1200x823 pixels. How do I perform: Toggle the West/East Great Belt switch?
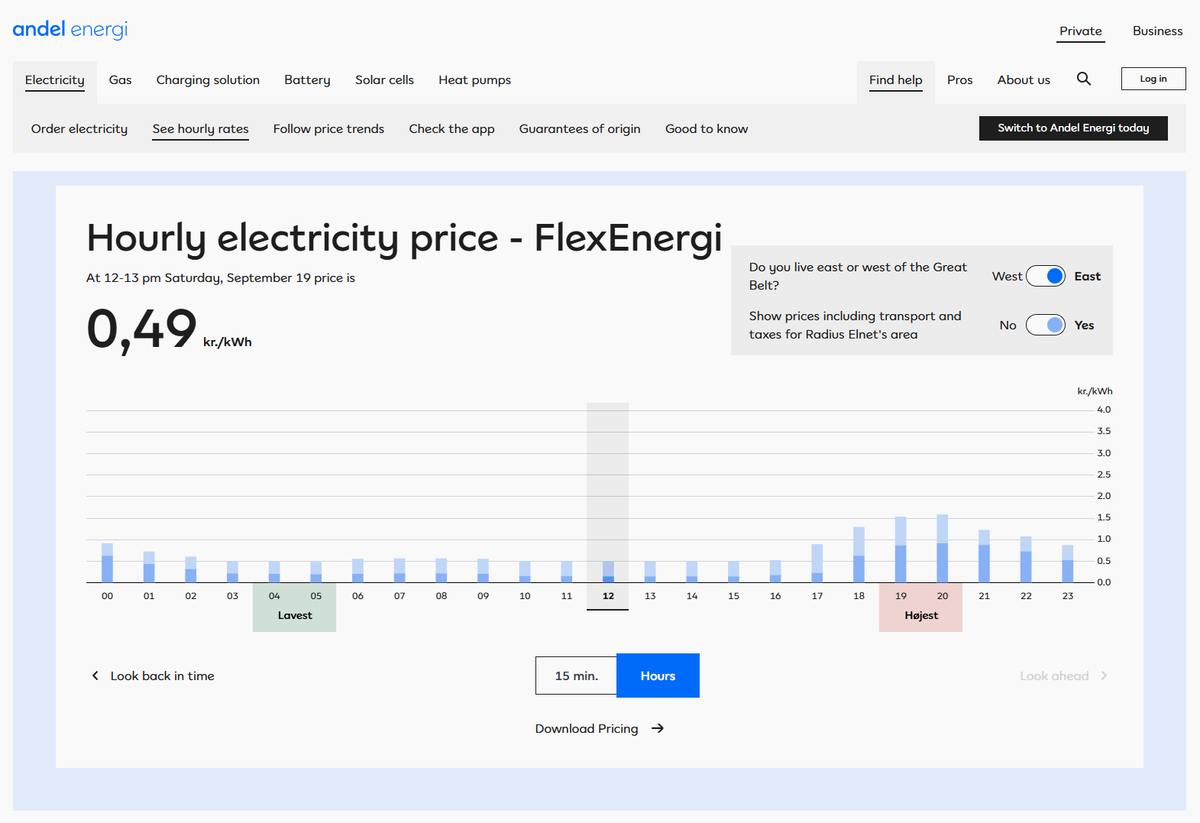(x=1046, y=276)
